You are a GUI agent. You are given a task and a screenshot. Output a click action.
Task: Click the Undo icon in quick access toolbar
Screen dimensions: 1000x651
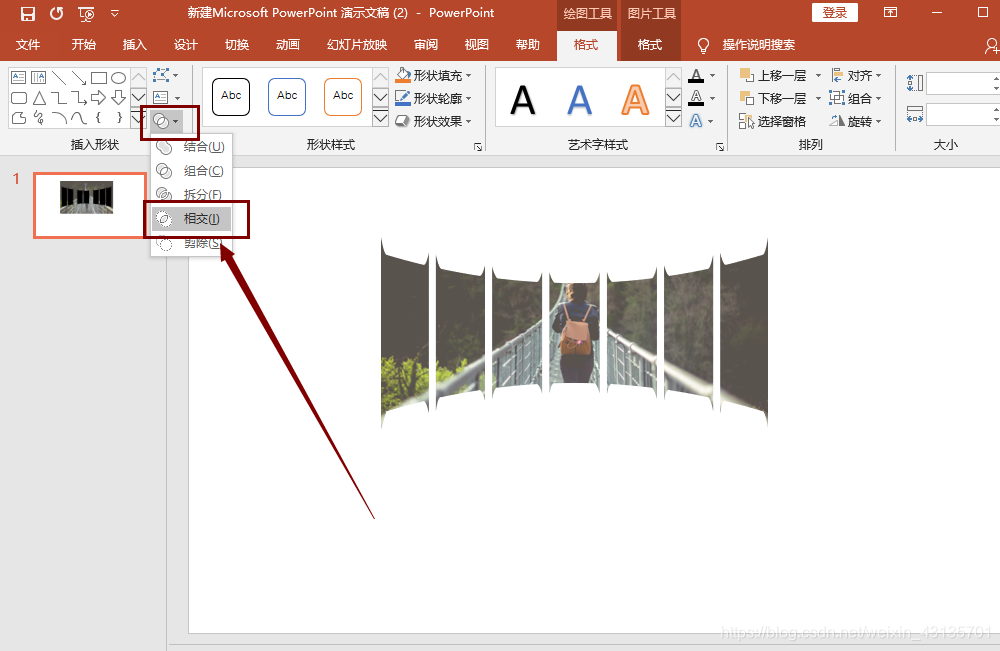56,13
